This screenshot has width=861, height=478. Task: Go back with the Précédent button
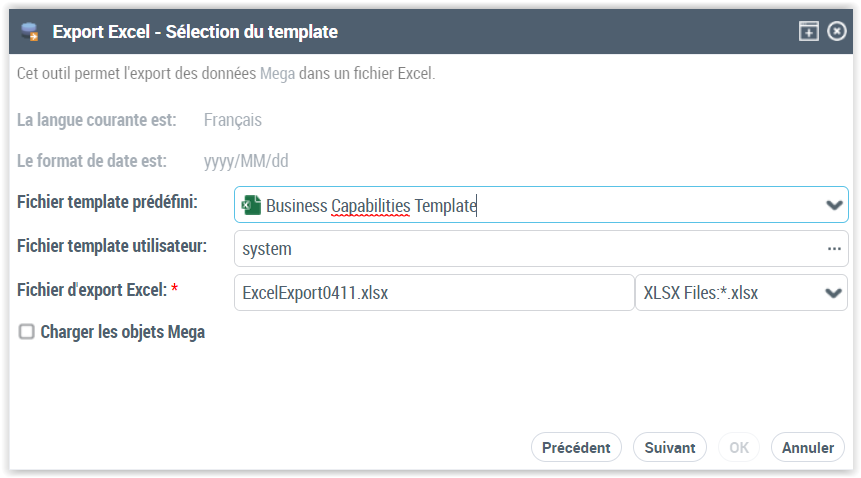click(576, 447)
